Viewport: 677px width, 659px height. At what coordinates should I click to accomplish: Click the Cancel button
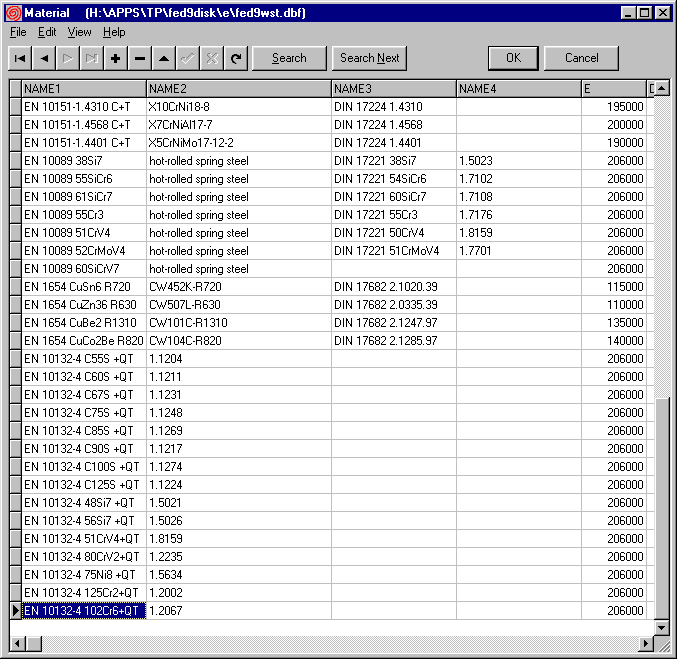(x=581, y=58)
